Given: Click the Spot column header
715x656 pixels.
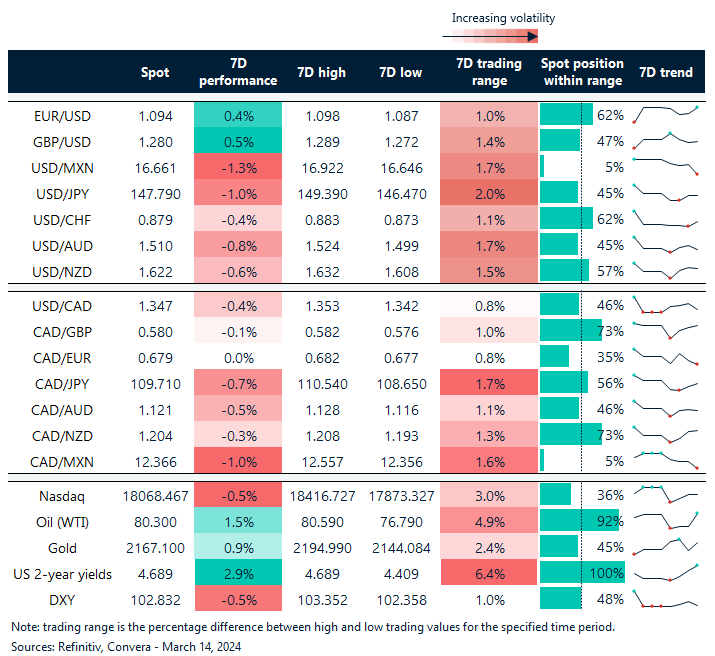Looking at the screenshot, I should pos(155,72).
